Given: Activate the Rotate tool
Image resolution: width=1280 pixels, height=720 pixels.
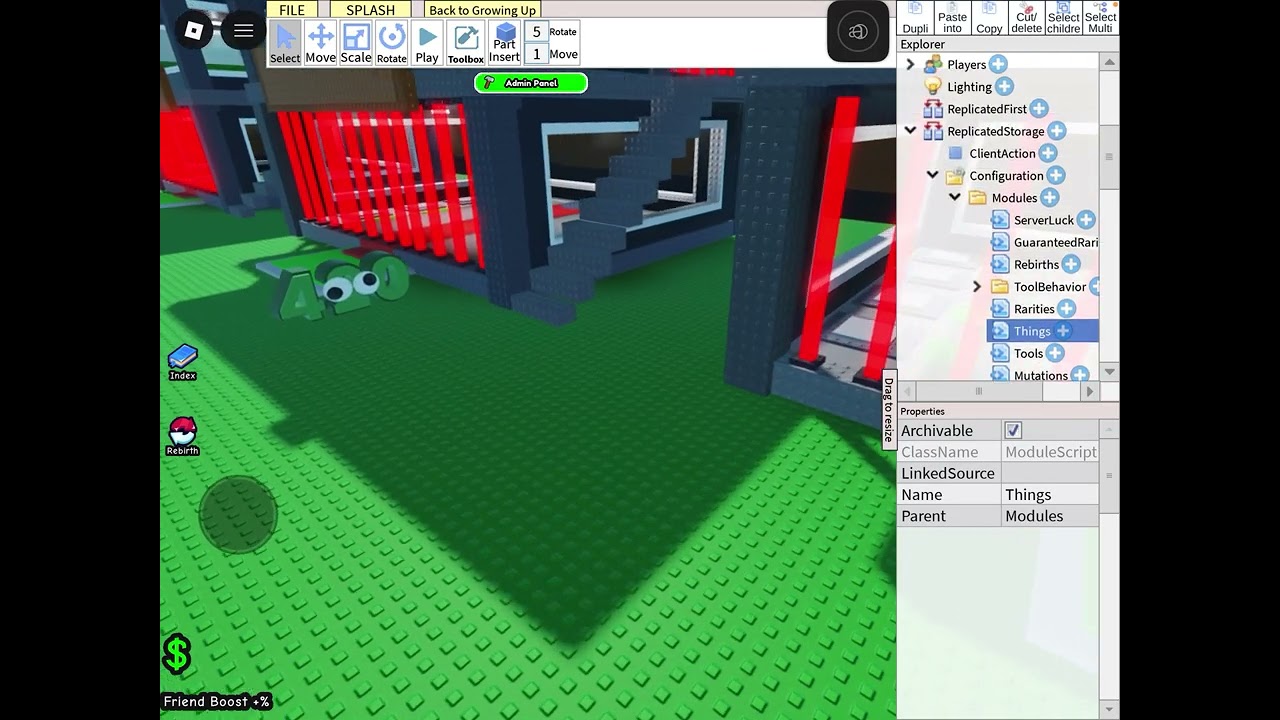Looking at the screenshot, I should (392, 43).
